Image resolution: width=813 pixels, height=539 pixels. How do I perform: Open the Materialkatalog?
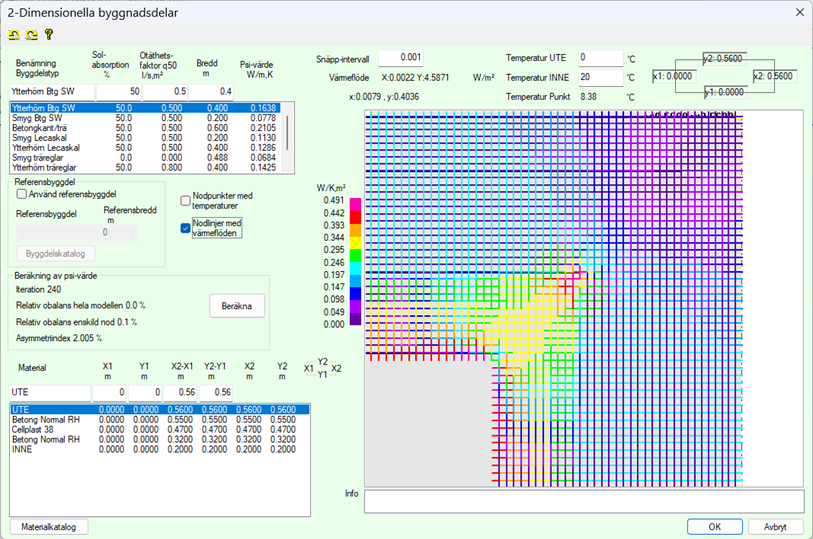(x=50, y=526)
